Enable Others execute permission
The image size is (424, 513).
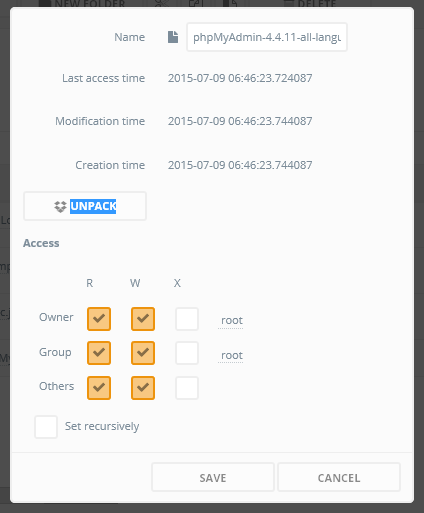click(187, 388)
